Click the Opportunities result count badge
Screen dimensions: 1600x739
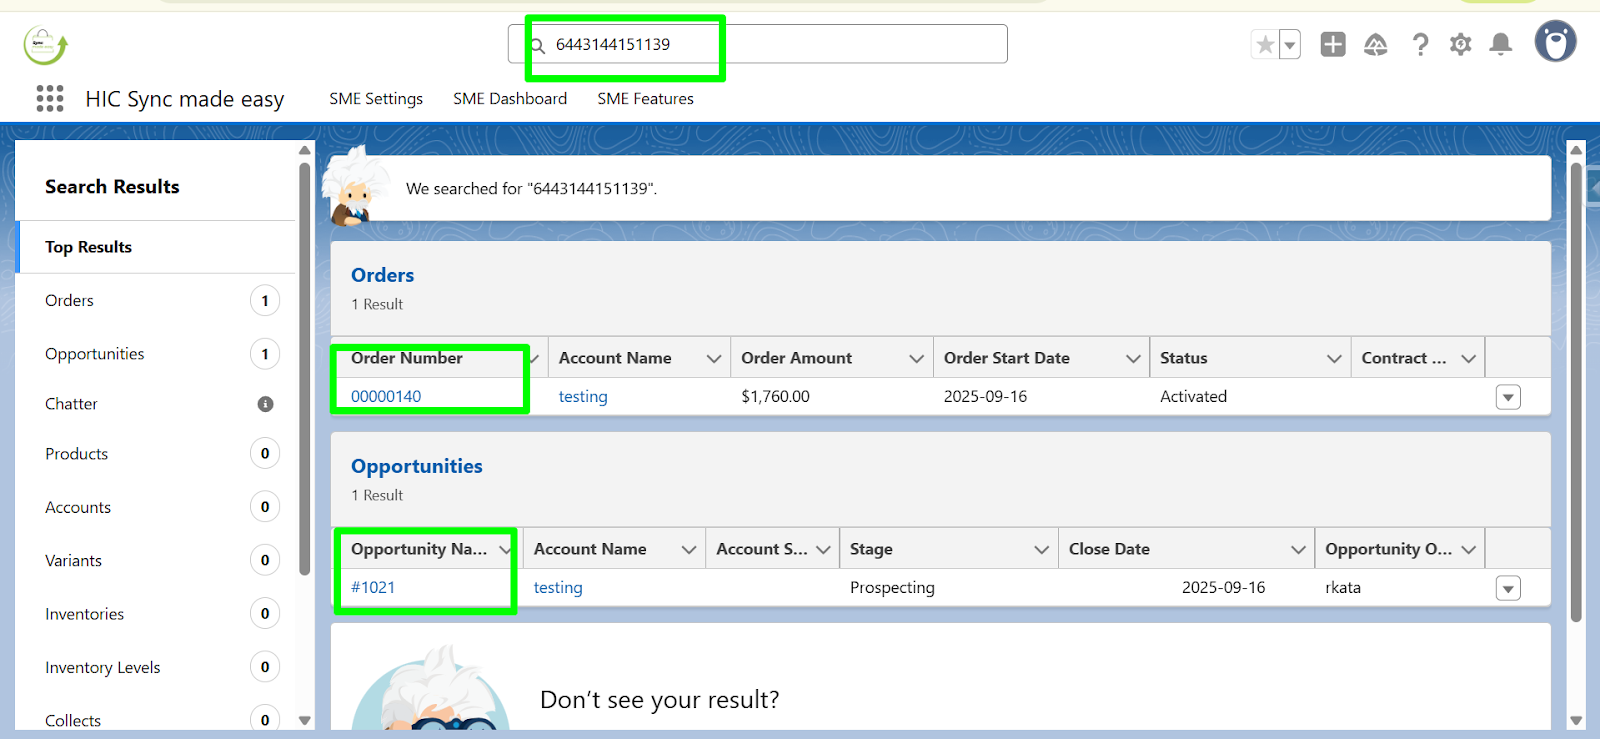(x=265, y=354)
